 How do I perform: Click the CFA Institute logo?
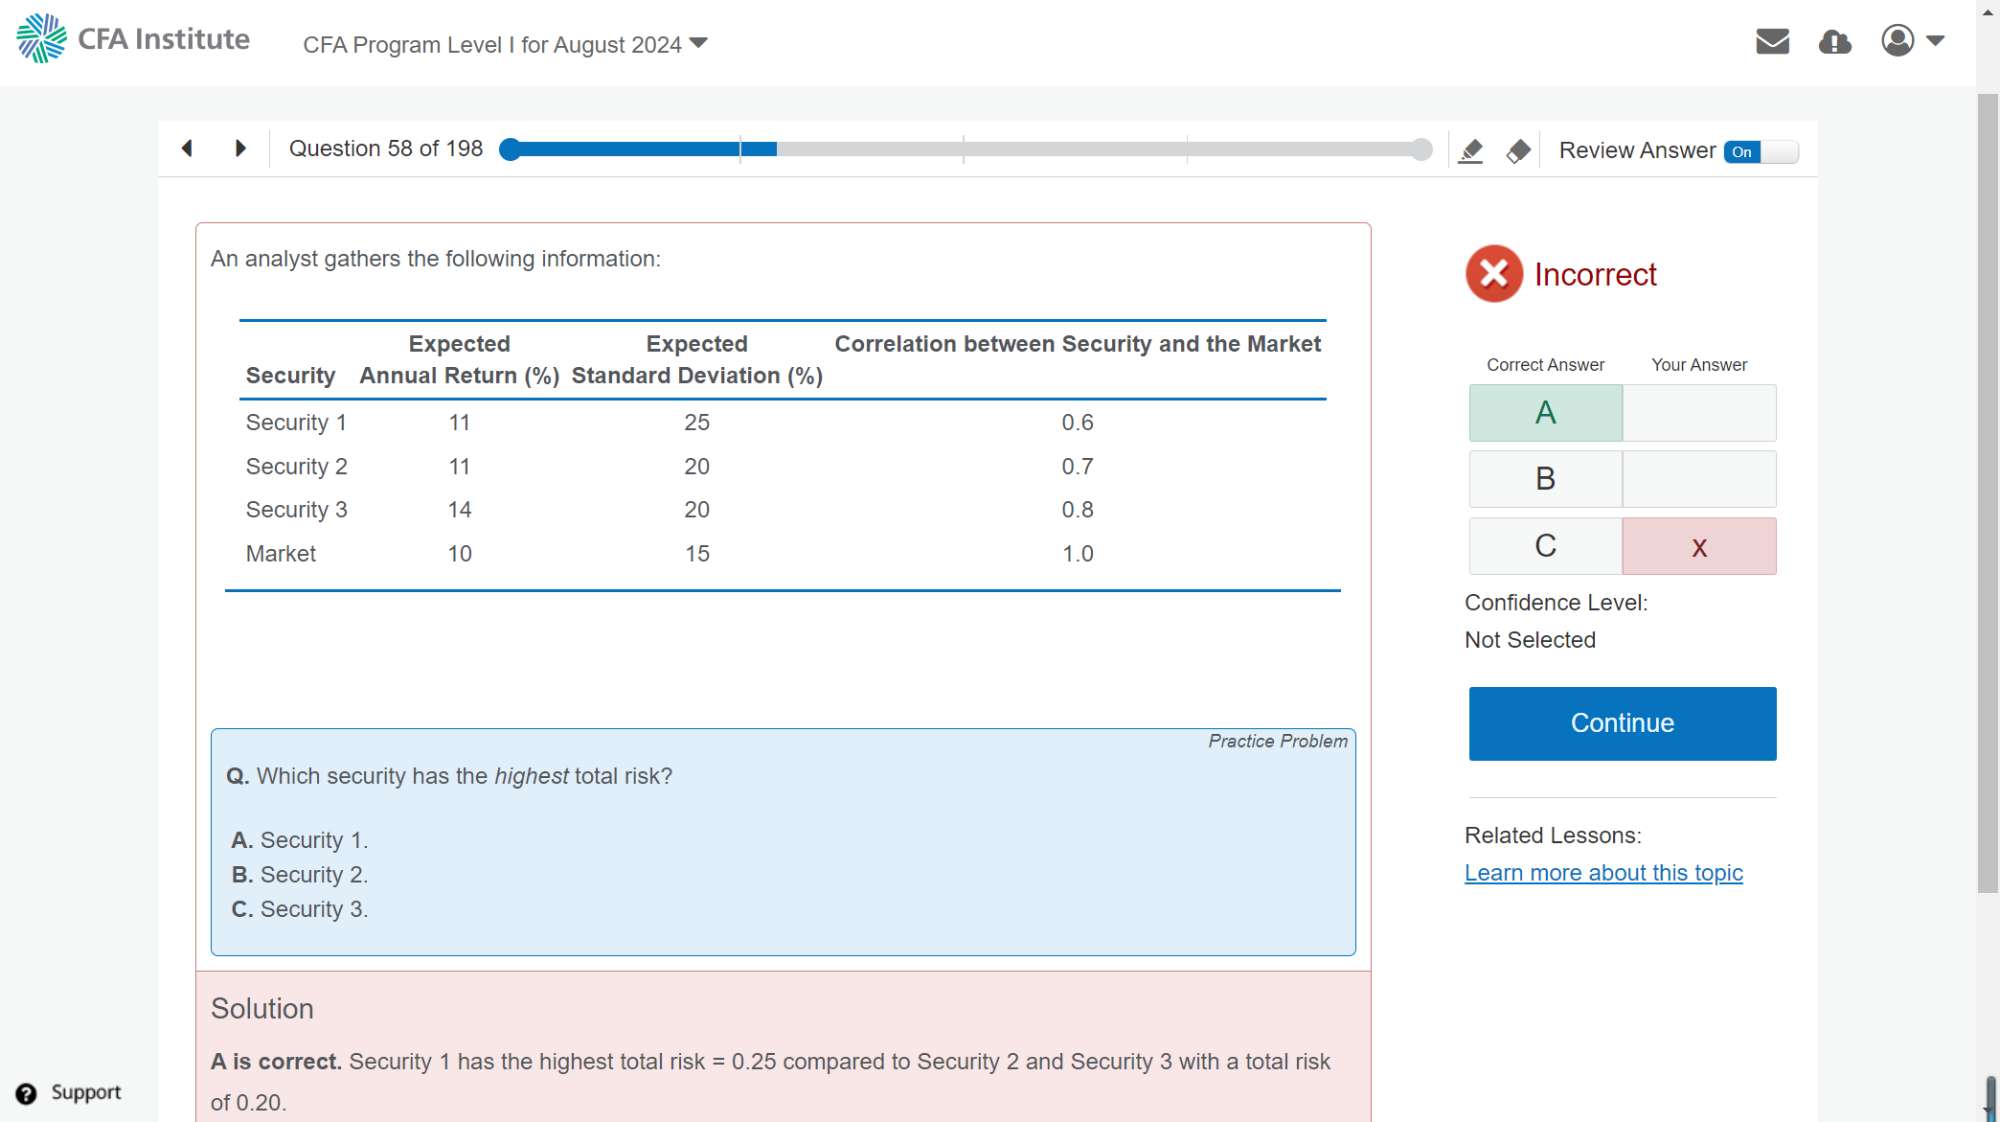pyautogui.click(x=133, y=39)
